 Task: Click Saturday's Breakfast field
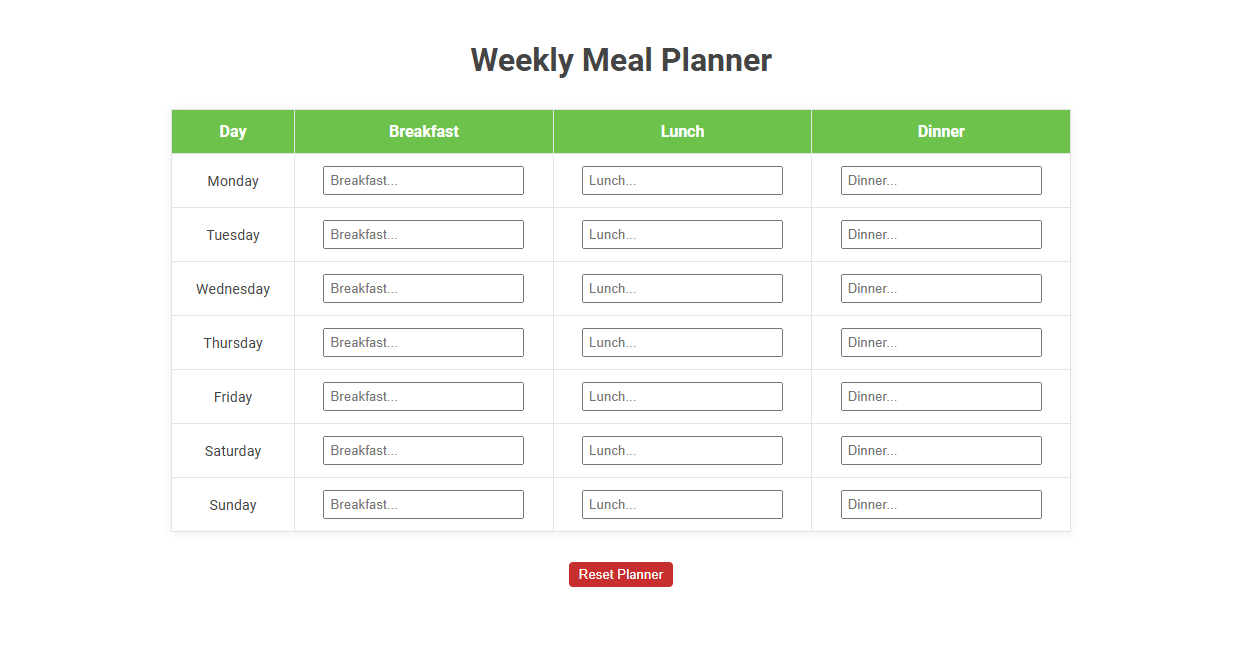click(x=423, y=450)
